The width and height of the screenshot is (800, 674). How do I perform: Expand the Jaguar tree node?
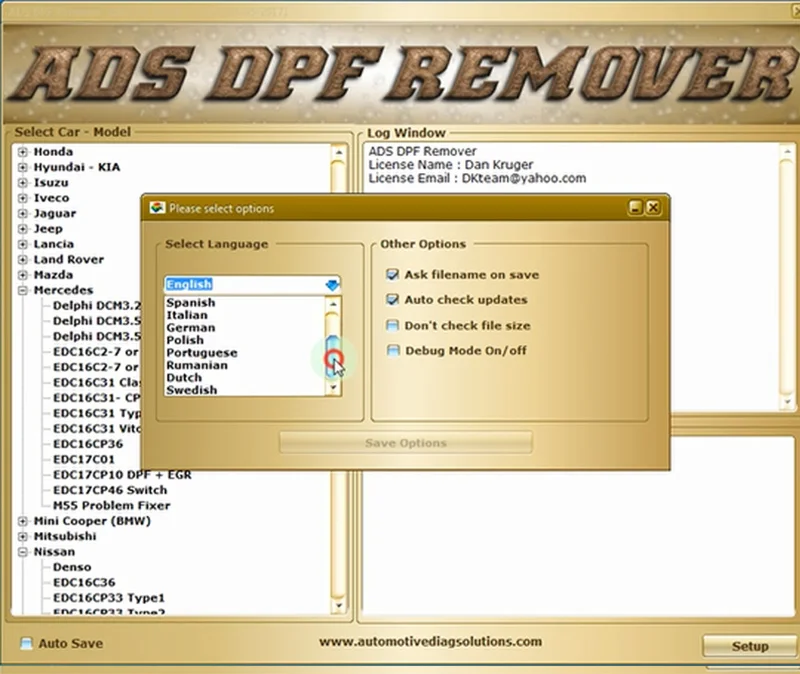pos(22,213)
